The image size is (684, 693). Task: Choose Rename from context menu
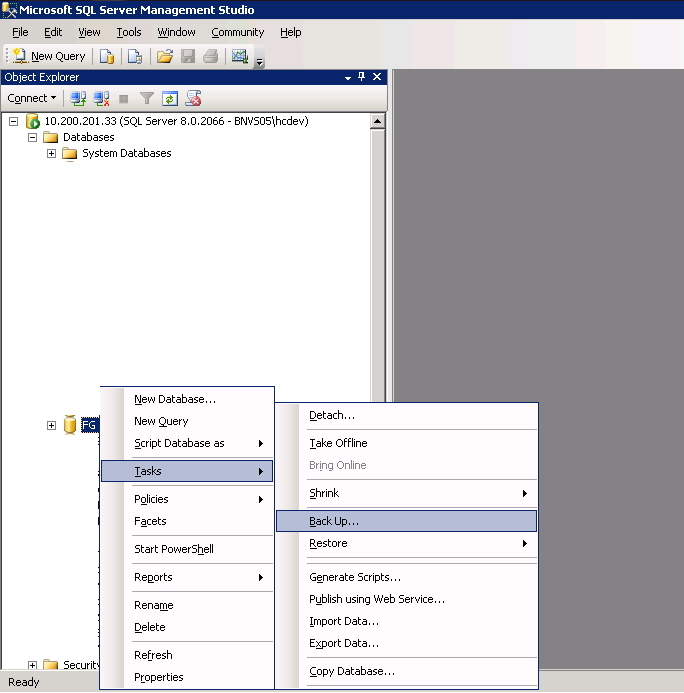point(187,605)
